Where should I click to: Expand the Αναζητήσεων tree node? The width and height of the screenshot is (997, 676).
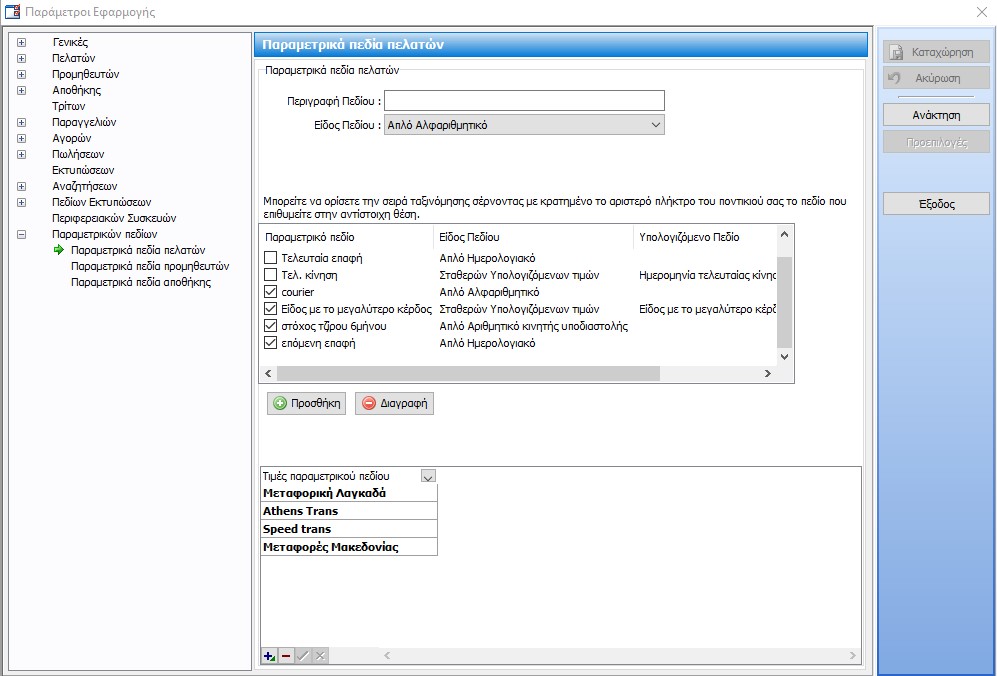click(x=22, y=186)
